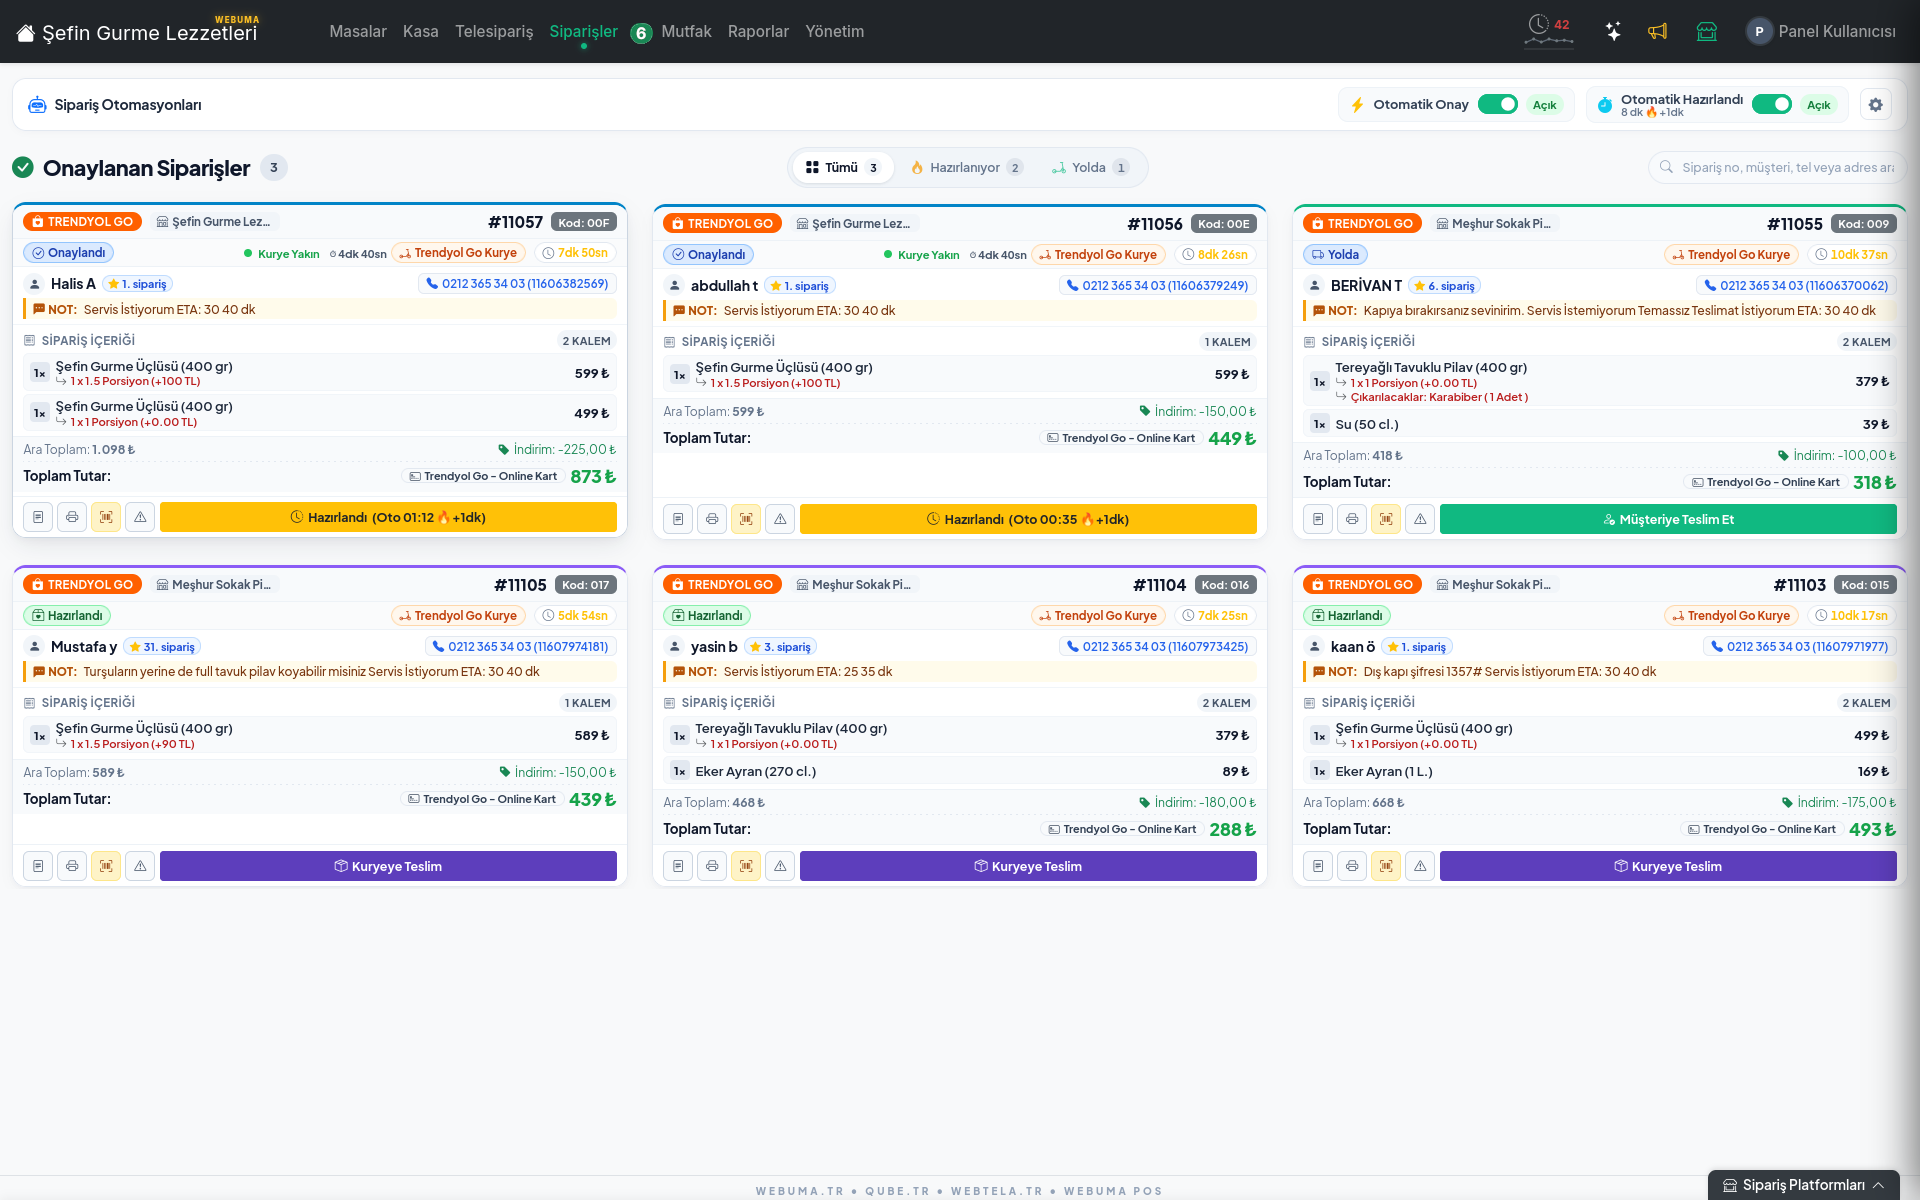Open receipt details icon on order #11103
This screenshot has width=1920, height=1200.
1318,866
